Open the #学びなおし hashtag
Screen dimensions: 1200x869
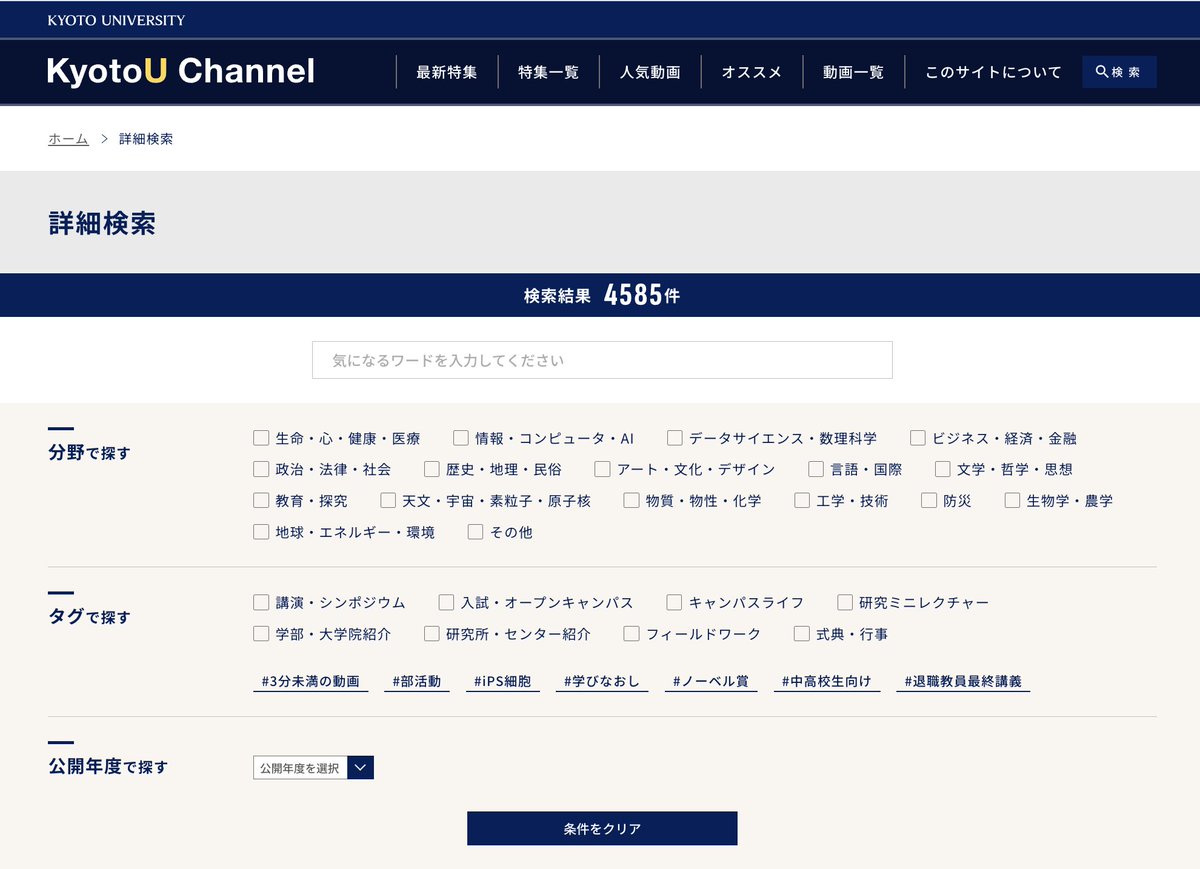(x=601, y=681)
